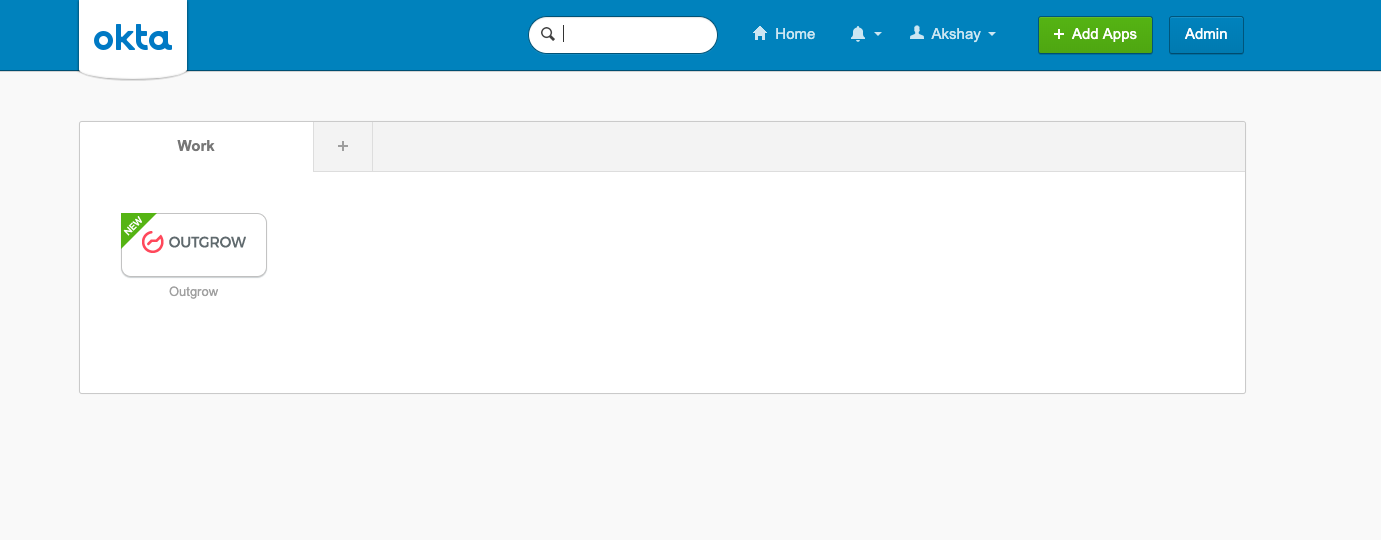
Task: Click the Home house icon
Action: (760, 33)
